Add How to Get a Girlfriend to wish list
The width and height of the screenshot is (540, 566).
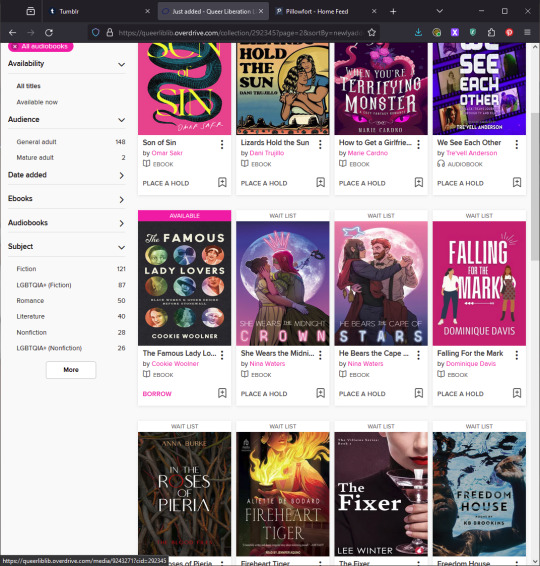[x=419, y=182]
